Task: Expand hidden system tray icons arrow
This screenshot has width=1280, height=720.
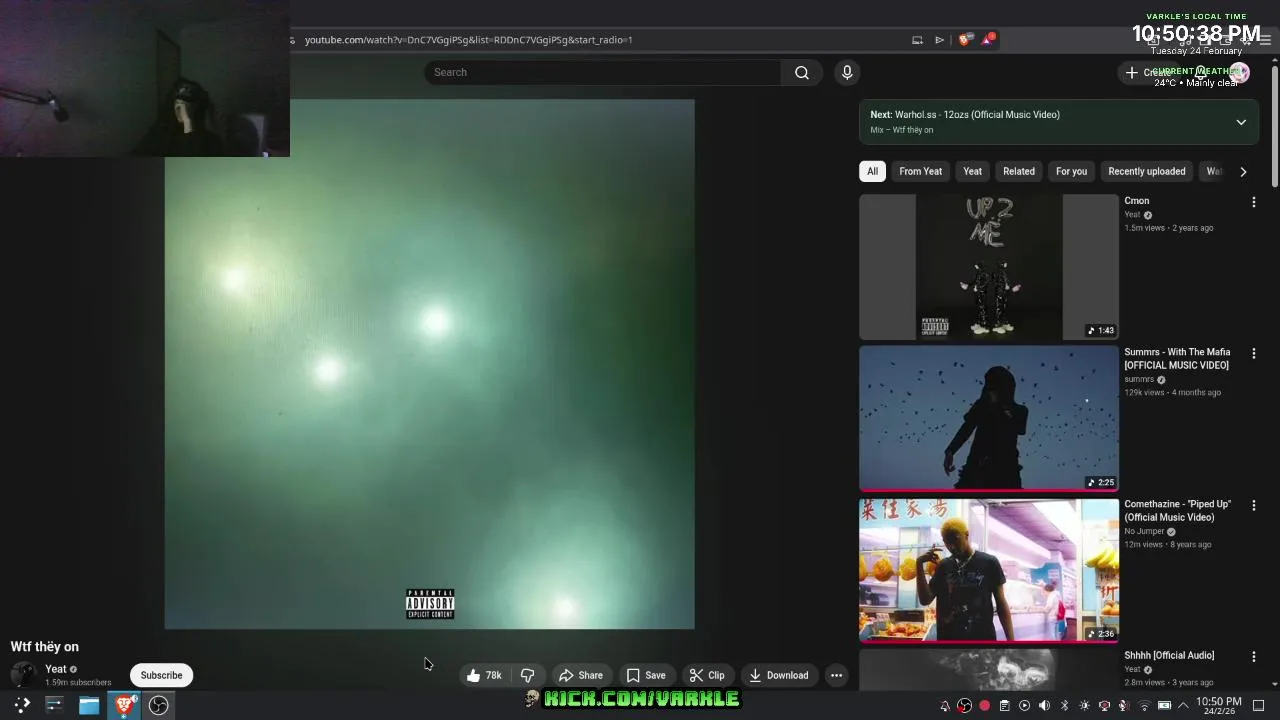Action: coord(1182,706)
